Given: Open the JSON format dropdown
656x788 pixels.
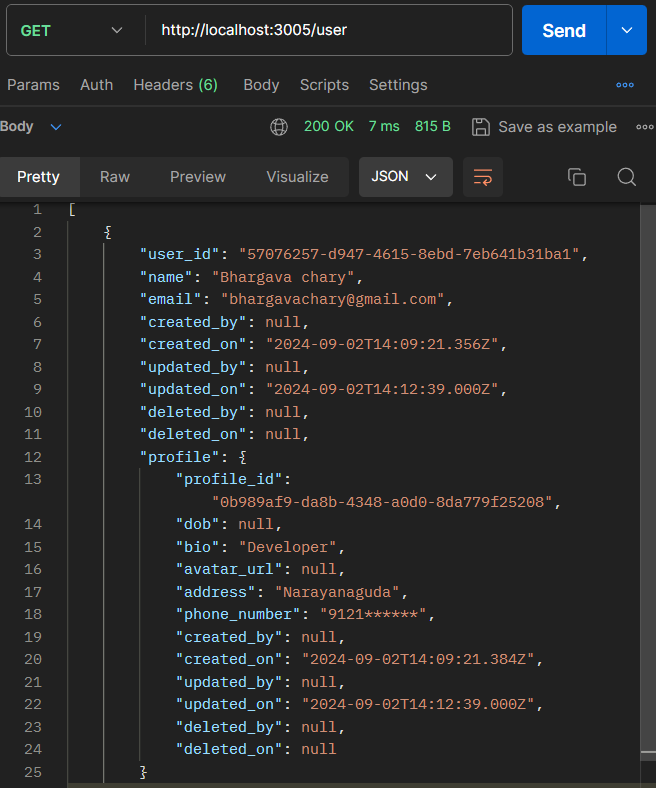Looking at the screenshot, I should (405, 177).
